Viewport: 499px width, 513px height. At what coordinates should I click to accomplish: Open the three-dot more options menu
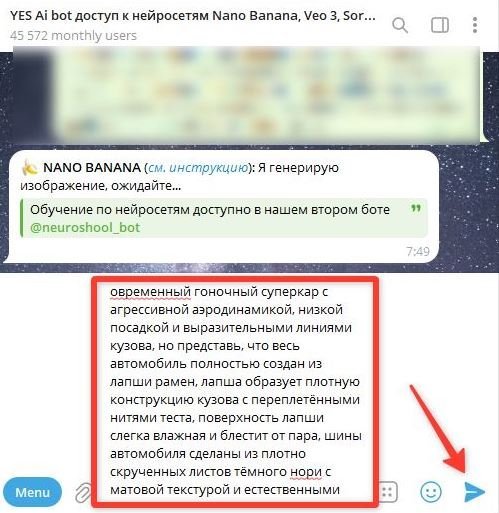tap(475, 25)
